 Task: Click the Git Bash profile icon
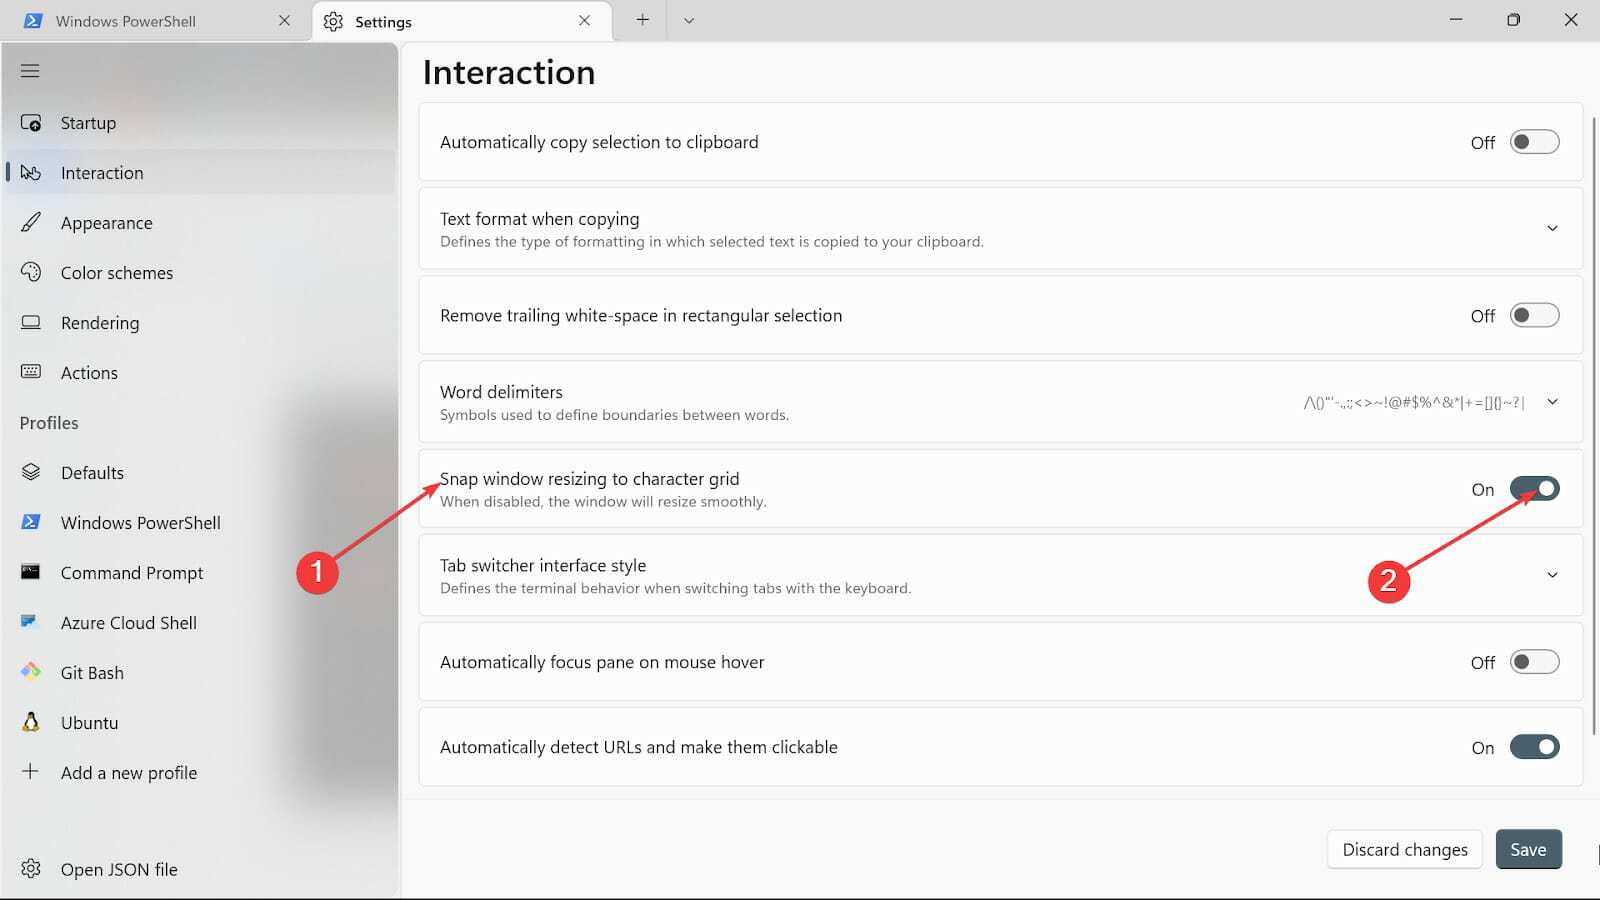coord(31,672)
